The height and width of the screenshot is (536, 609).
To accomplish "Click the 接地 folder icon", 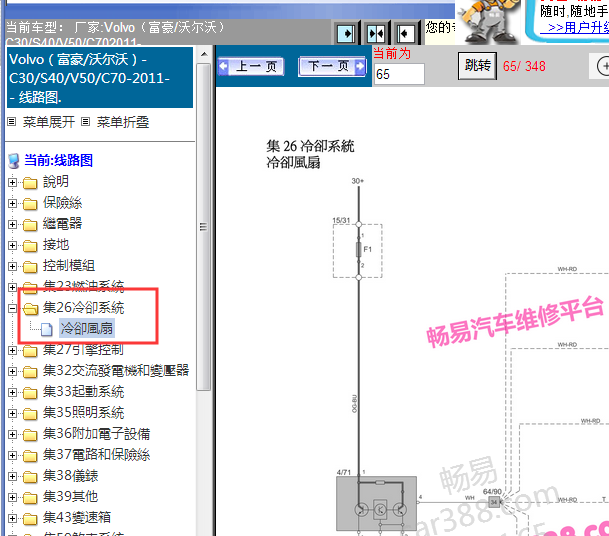I will [x=30, y=245].
